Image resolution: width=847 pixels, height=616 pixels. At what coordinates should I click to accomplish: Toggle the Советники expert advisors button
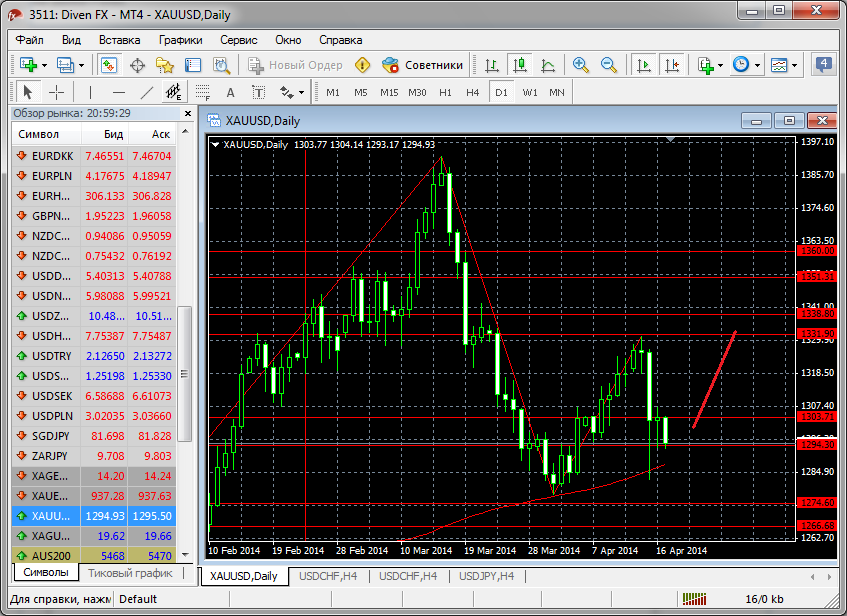point(422,65)
